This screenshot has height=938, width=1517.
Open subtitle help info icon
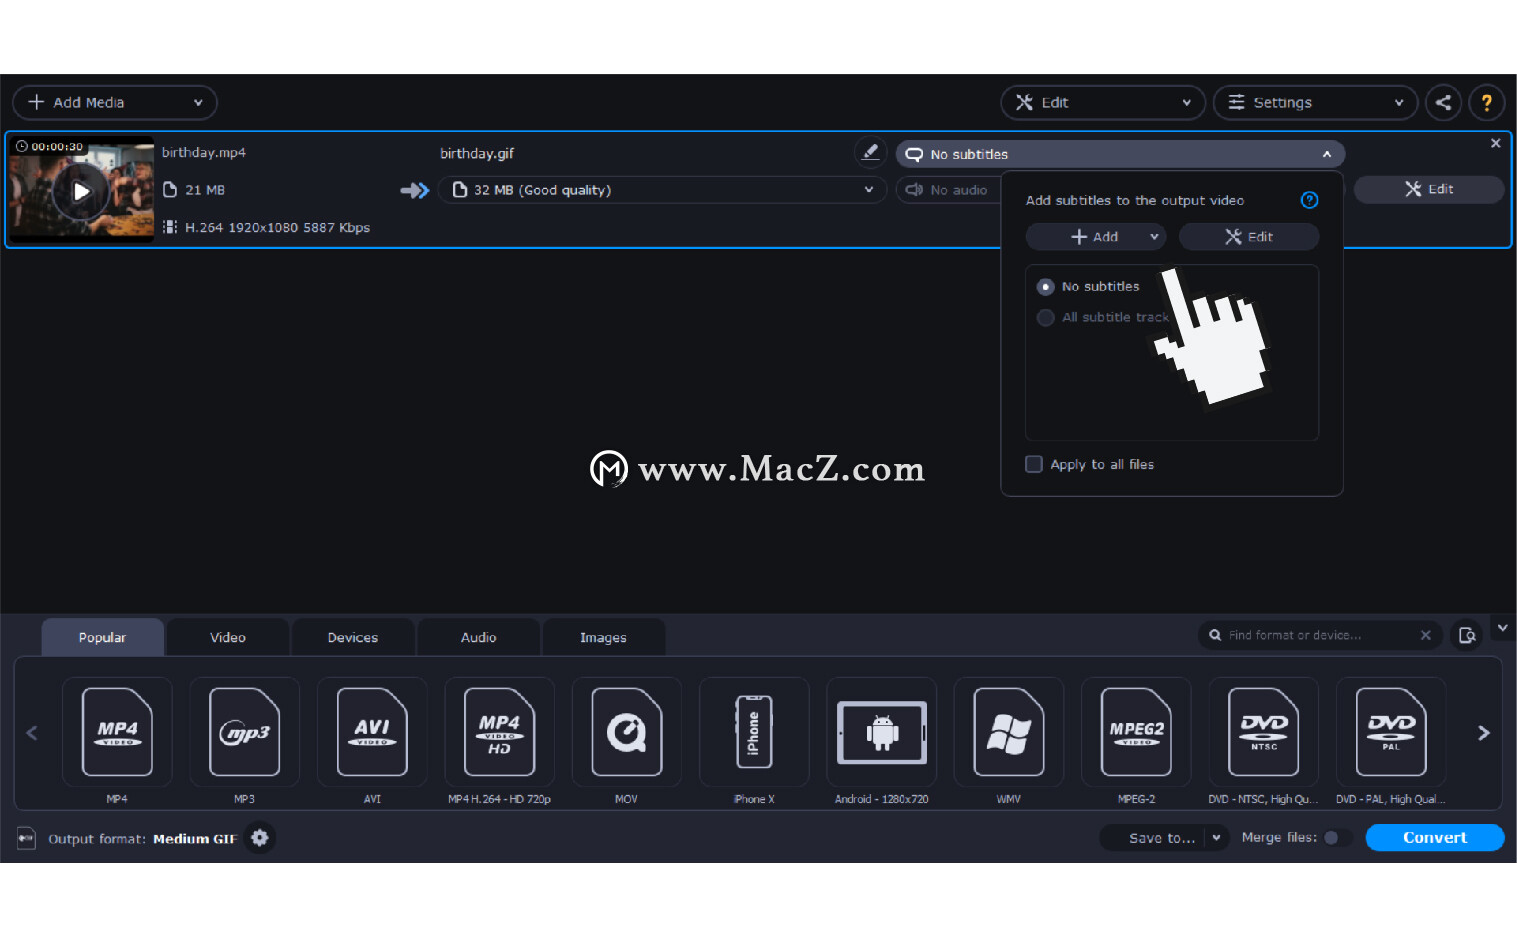(x=1309, y=200)
